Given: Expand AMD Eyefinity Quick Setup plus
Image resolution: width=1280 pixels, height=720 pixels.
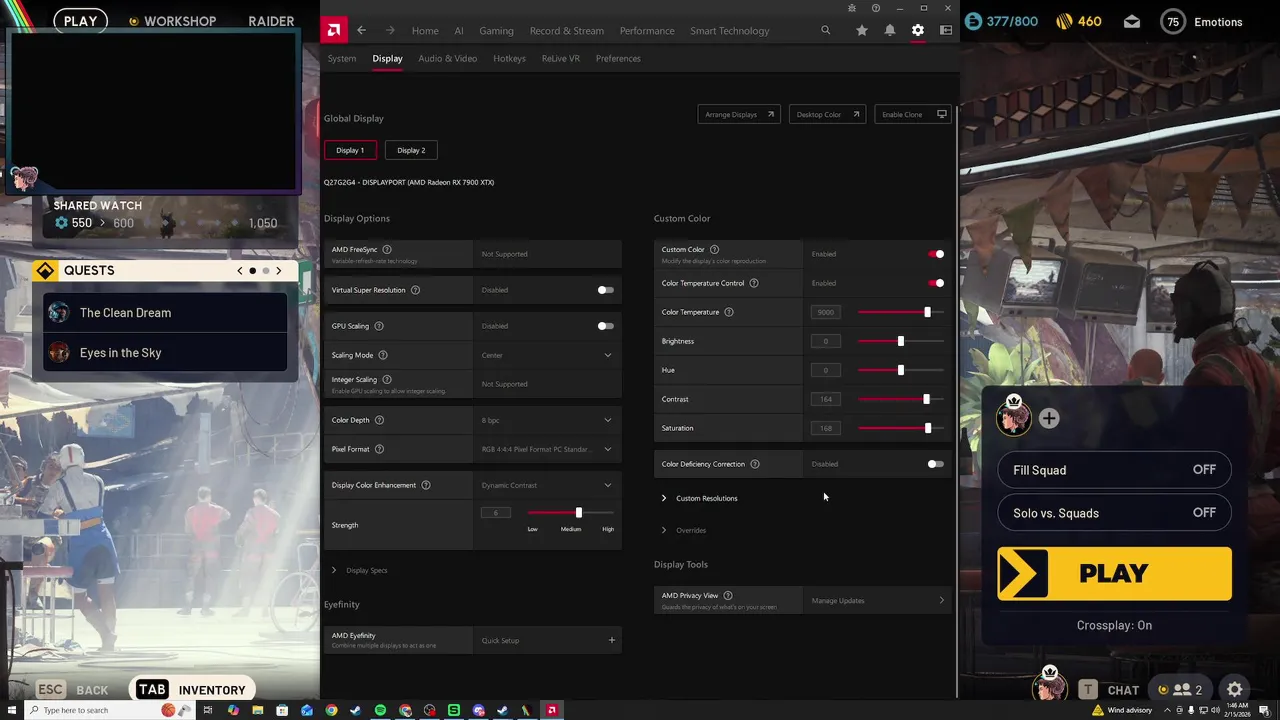Looking at the screenshot, I should 612,640.
